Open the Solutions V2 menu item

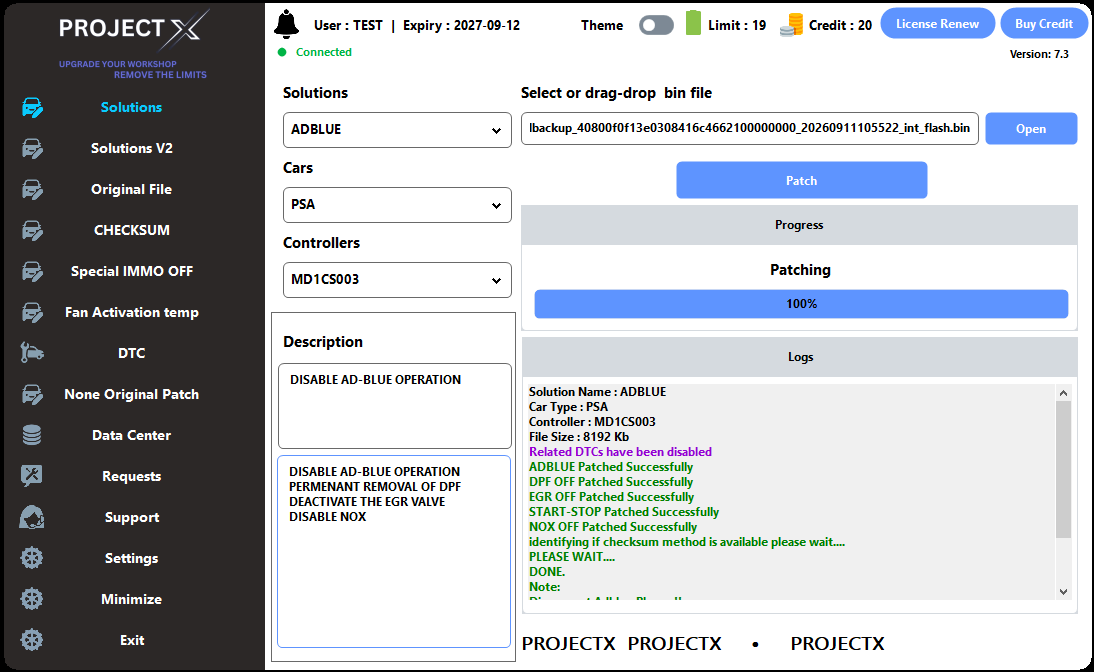click(131, 148)
